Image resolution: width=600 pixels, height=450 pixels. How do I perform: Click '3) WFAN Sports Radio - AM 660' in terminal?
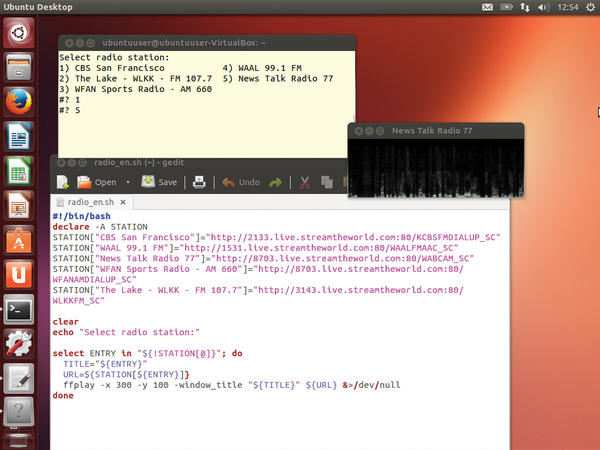click(135, 89)
